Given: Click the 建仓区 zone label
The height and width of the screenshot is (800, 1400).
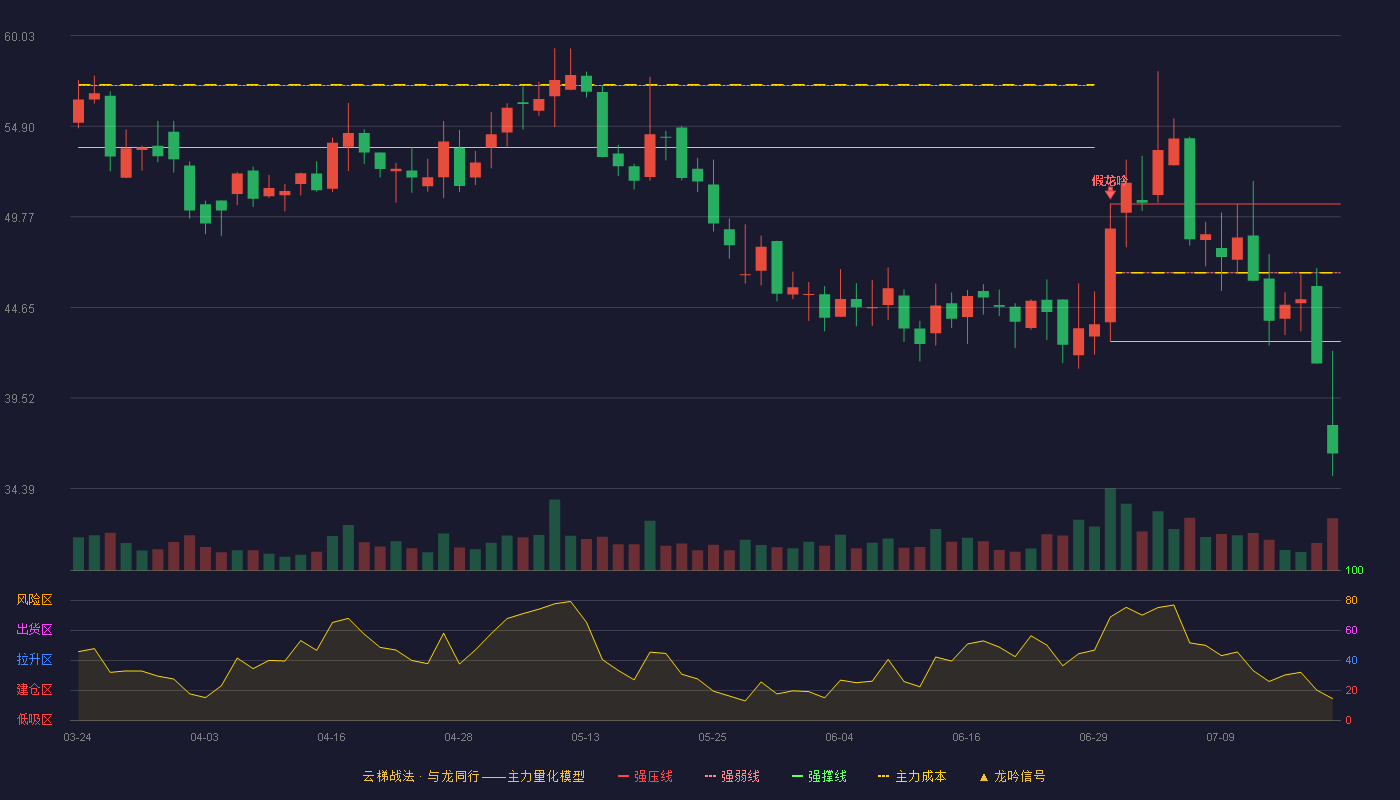Looking at the screenshot, I should tap(34, 690).
